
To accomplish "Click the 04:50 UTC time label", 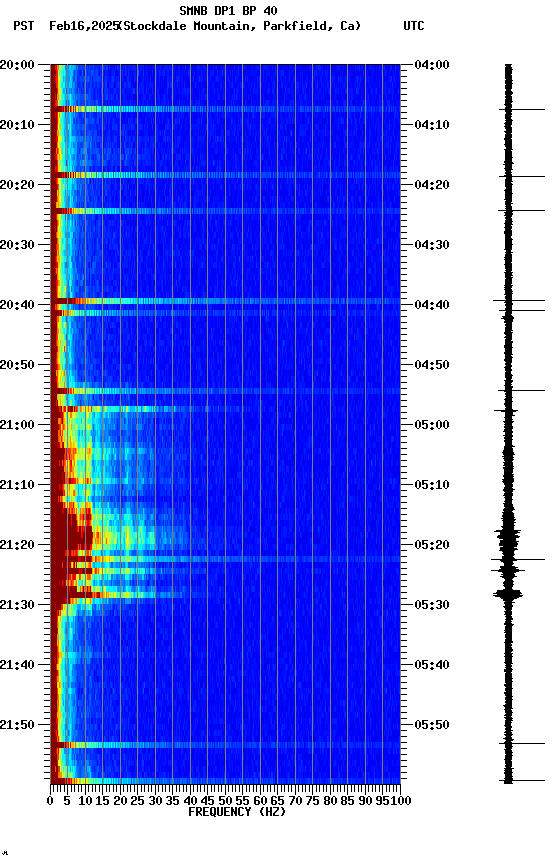I will point(432,365).
